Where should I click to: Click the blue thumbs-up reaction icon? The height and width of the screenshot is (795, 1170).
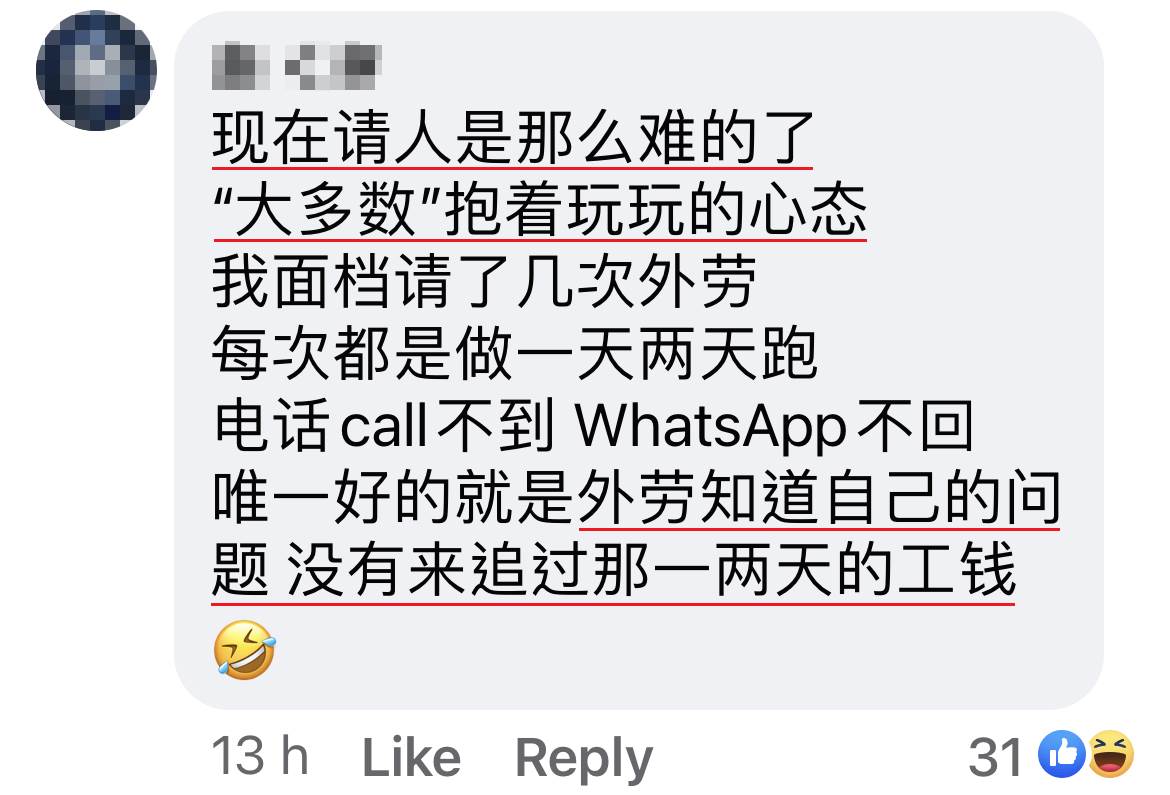tap(1062, 754)
